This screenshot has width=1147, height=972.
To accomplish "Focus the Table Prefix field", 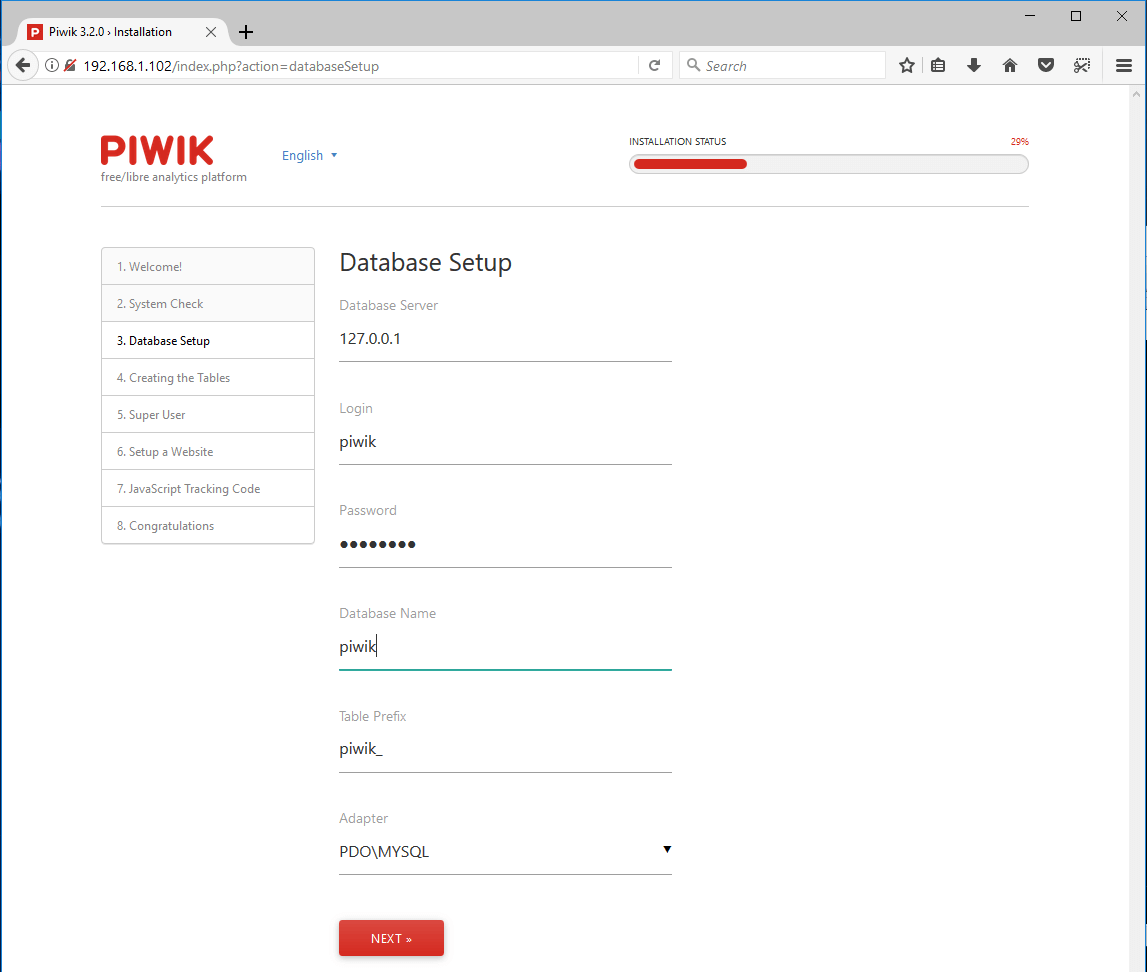I will pyautogui.click(x=505, y=750).
